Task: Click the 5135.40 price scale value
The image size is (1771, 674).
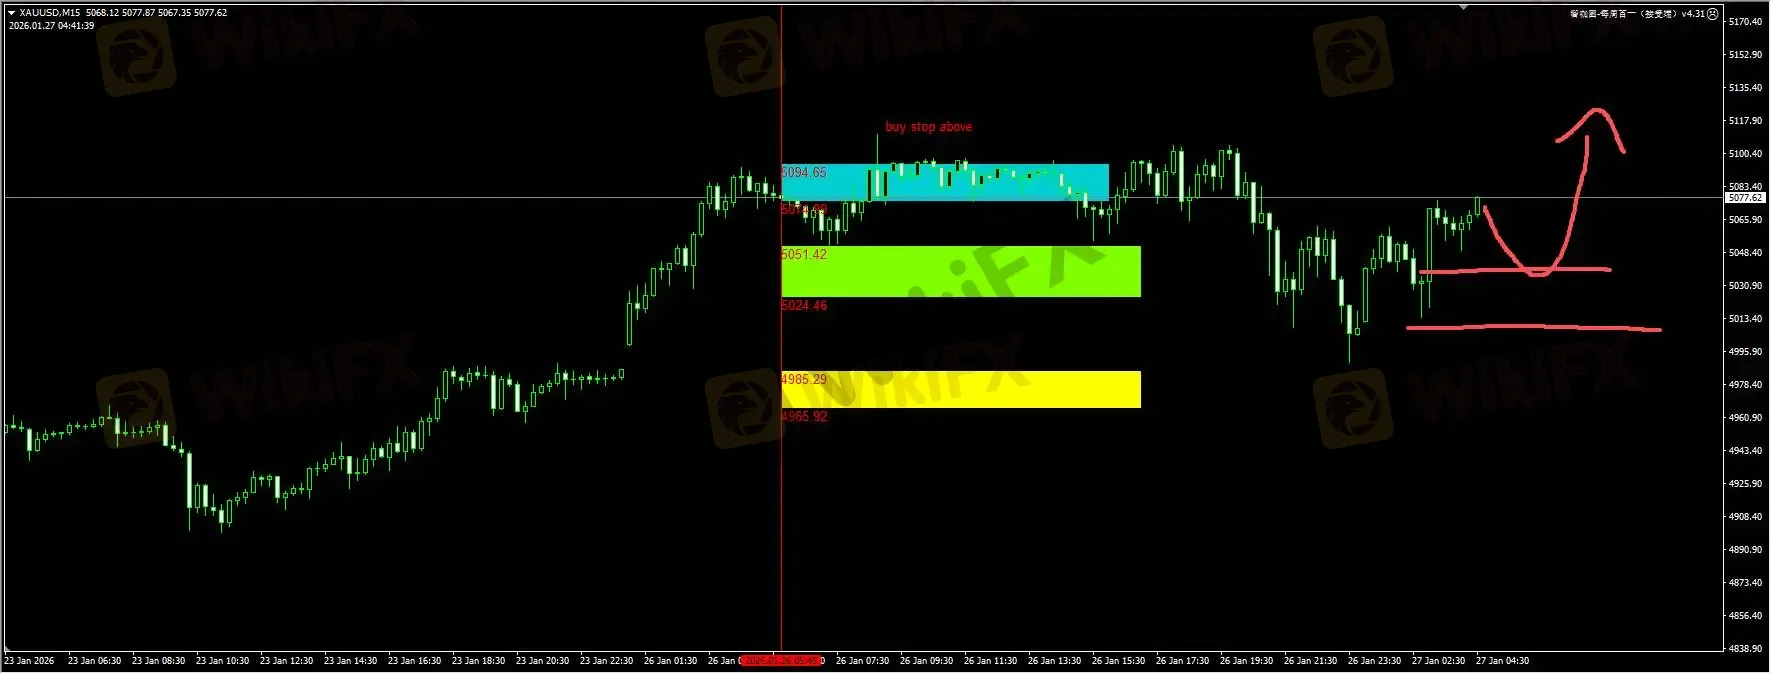Action: (x=1745, y=88)
